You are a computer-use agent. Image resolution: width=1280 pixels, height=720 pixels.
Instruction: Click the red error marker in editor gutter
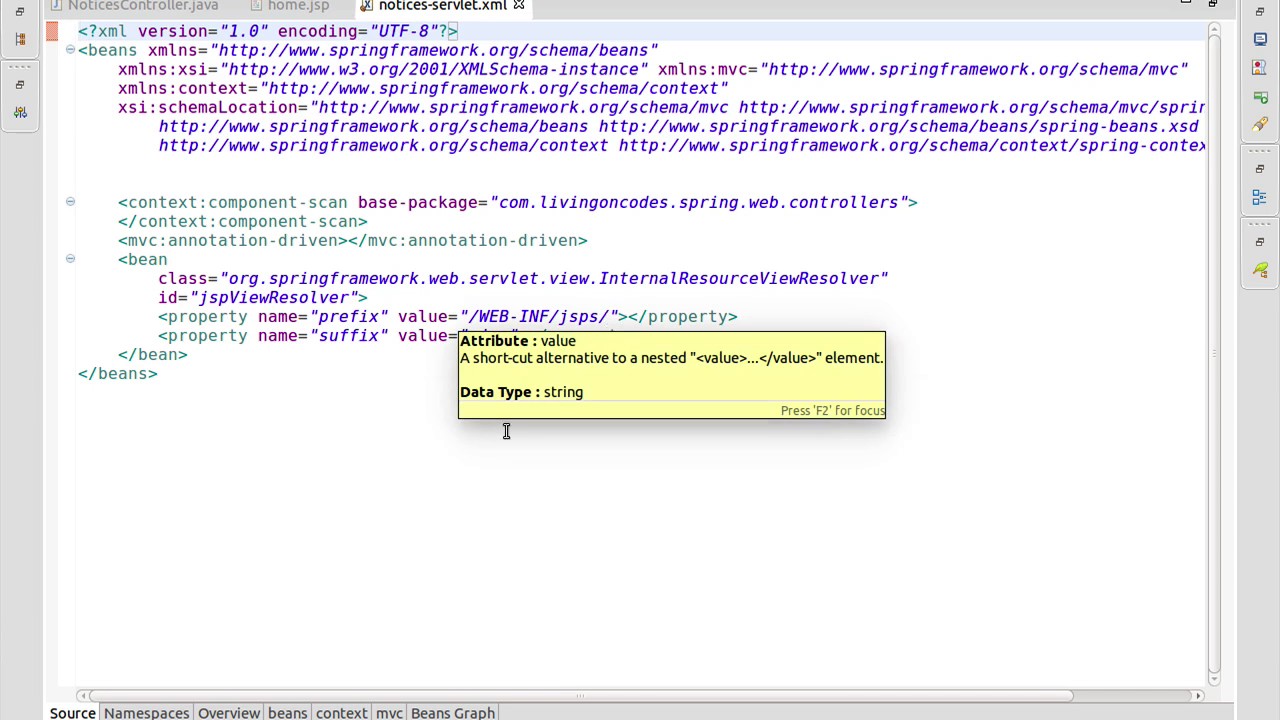52,31
